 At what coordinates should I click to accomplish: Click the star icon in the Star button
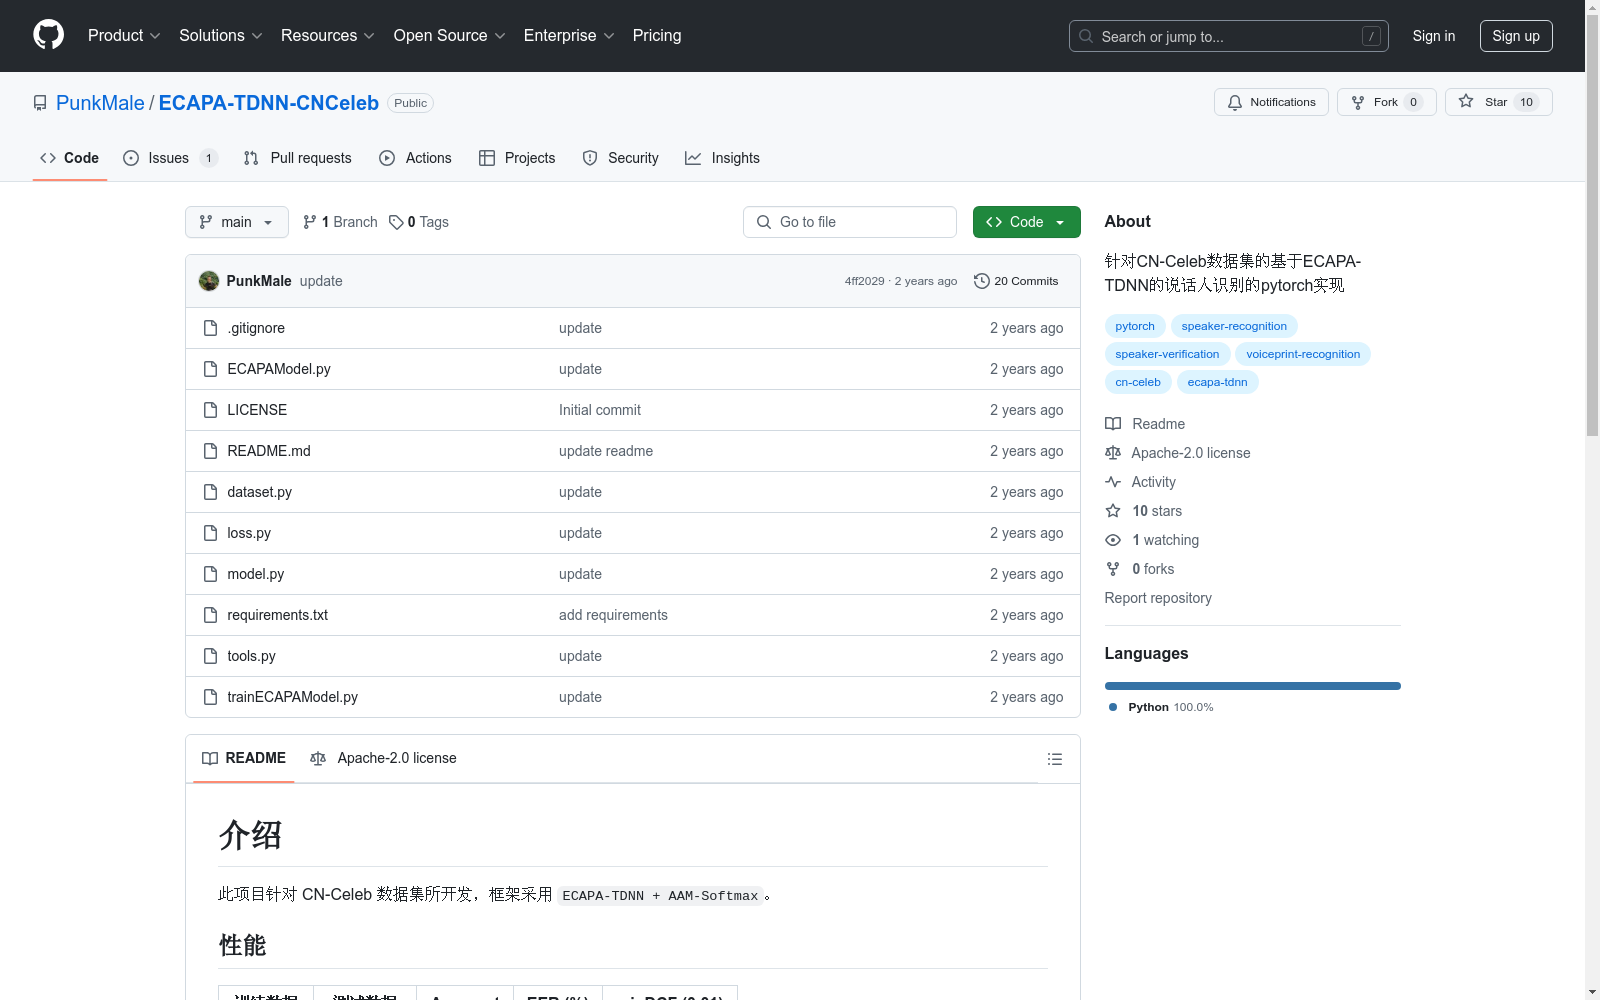point(1466,101)
